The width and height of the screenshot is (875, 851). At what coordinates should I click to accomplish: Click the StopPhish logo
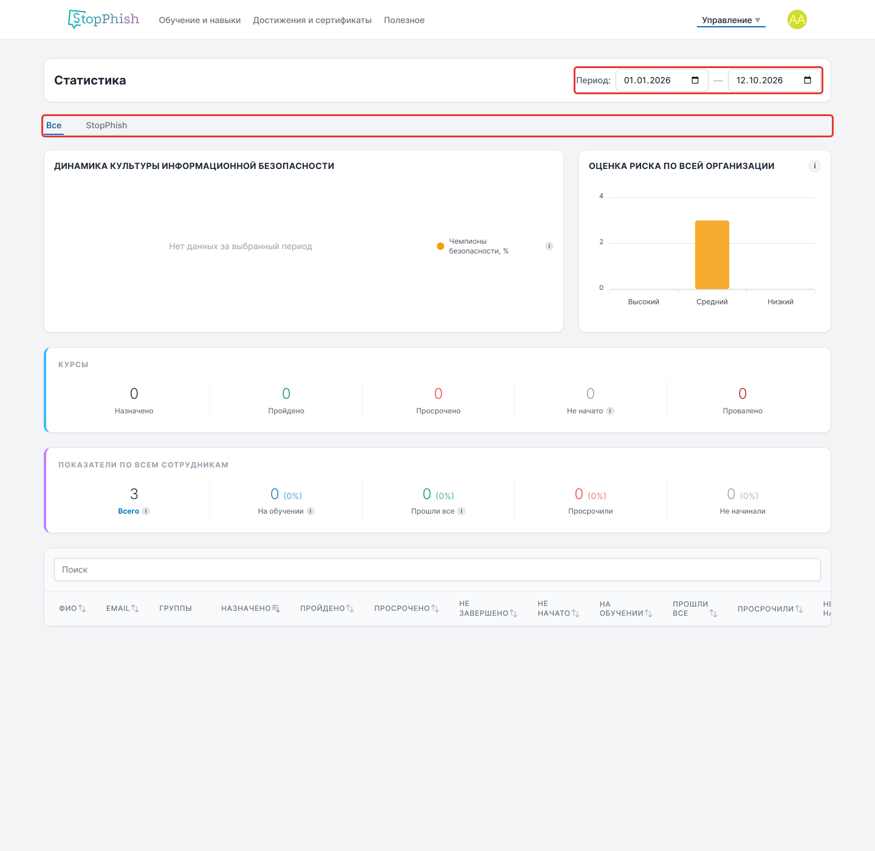point(103,19)
